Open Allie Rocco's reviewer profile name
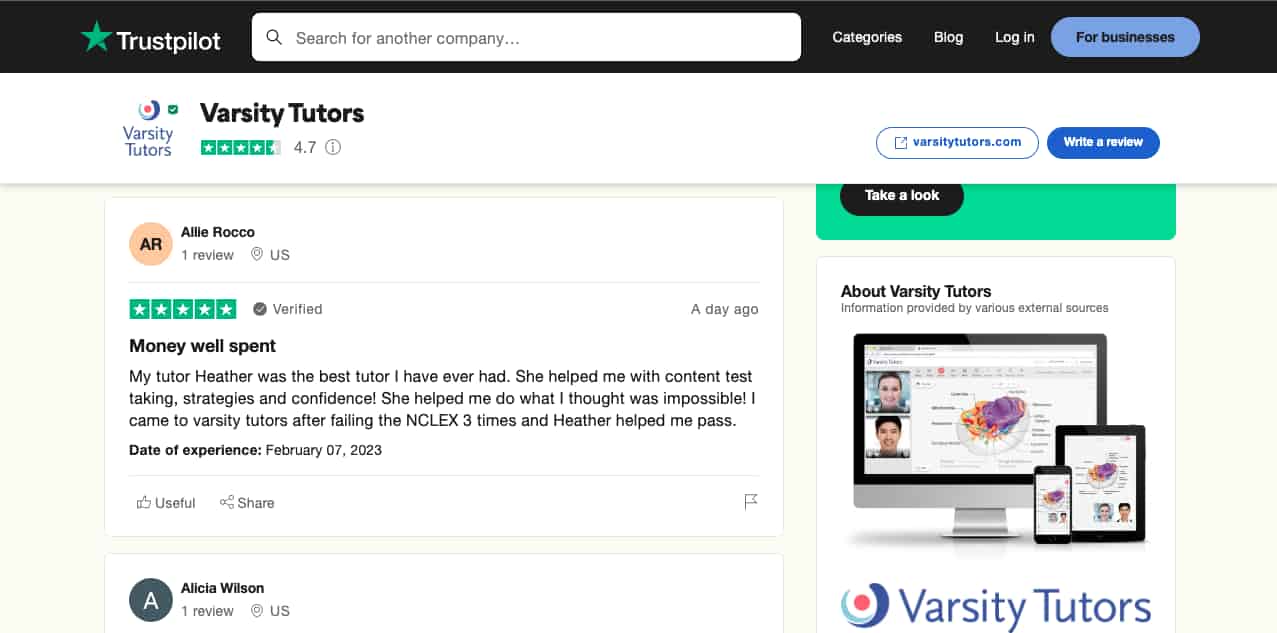1277x633 pixels. [218, 232]
